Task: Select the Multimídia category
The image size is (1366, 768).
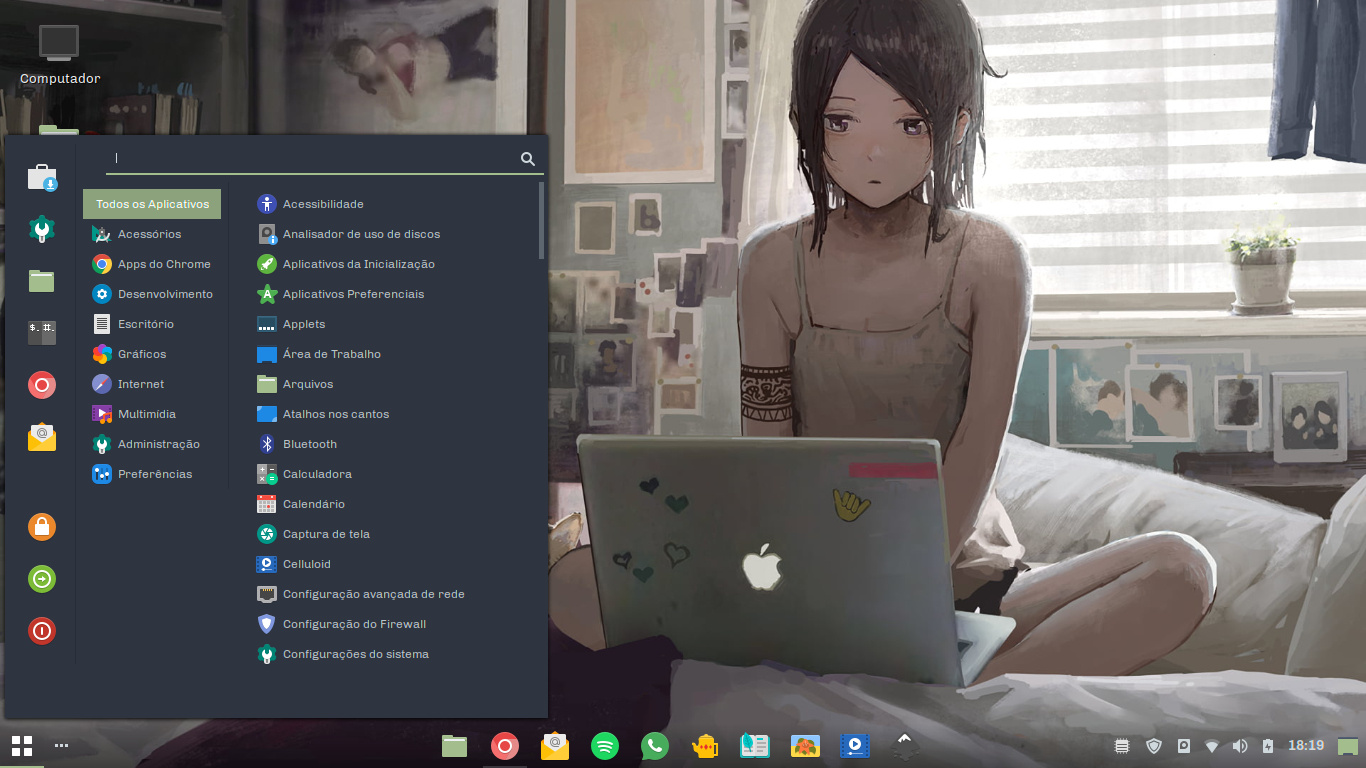Action: point(146,414)
